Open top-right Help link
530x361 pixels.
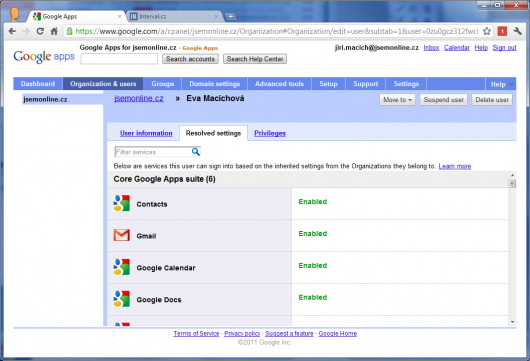(x=481, y=48)
